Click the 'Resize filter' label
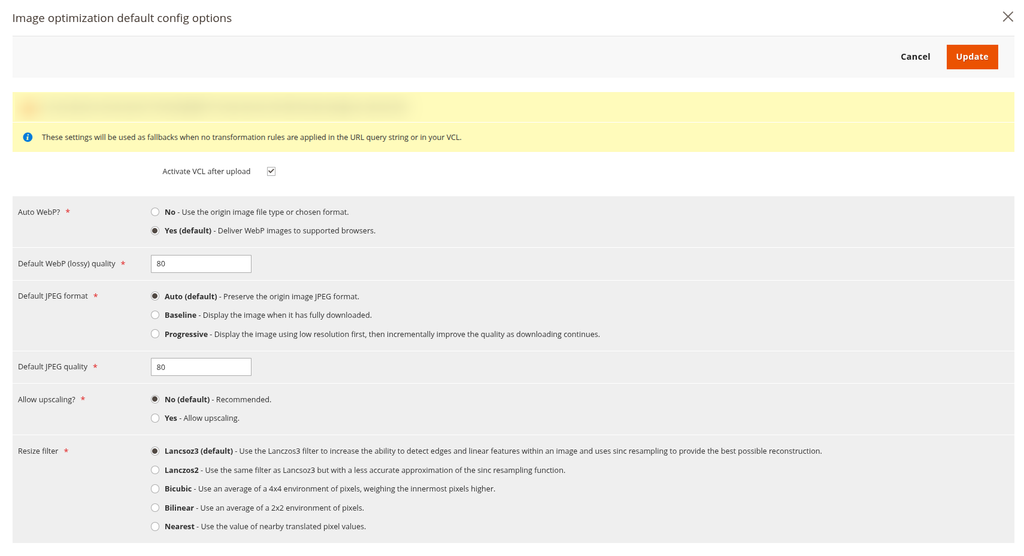Screen dimensions: 1024x556 (x=38, y=451)
